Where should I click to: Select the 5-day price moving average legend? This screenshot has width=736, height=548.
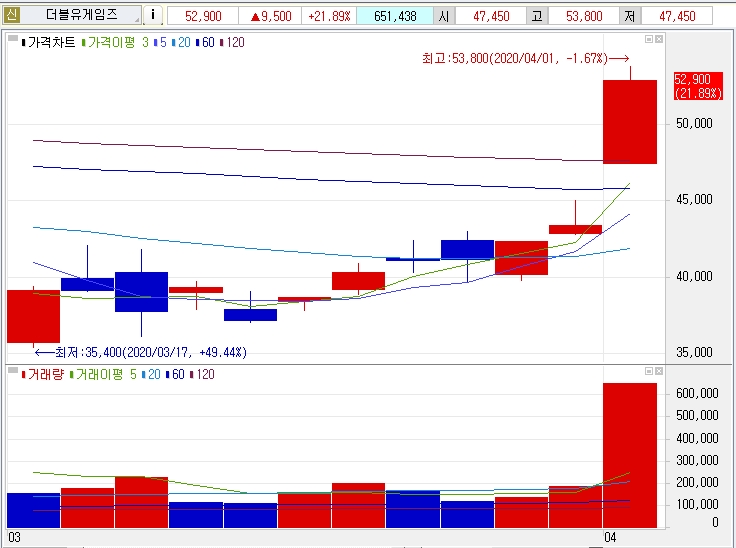coord(161,42)
